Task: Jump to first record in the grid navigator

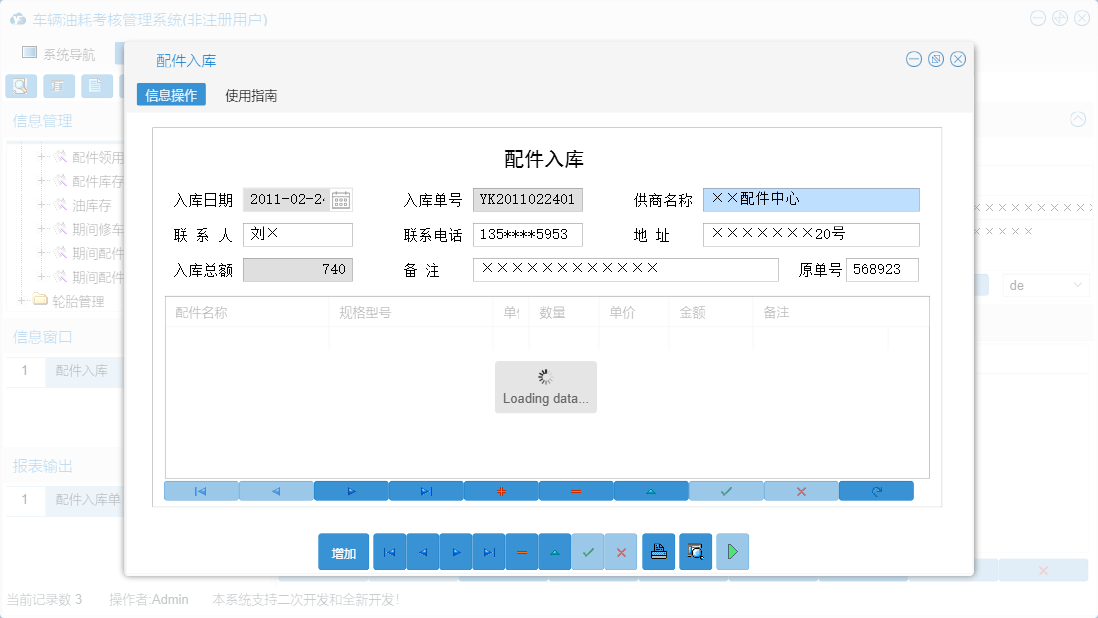Action: click(x=202, y=490)
